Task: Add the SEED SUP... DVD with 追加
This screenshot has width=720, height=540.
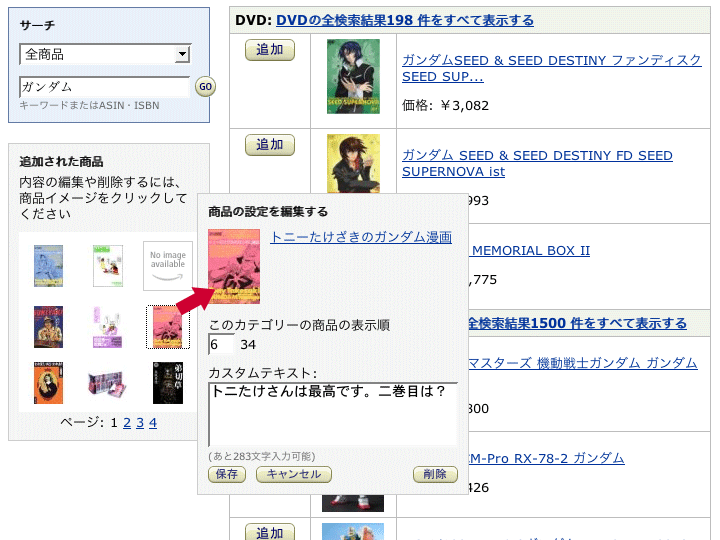Action: click(270, 50)
